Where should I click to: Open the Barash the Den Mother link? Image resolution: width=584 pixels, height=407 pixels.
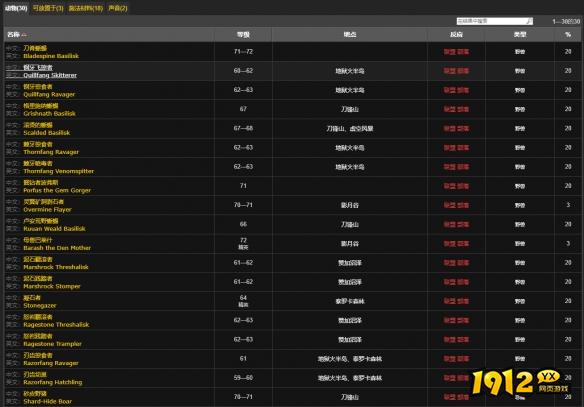point(57,248)
